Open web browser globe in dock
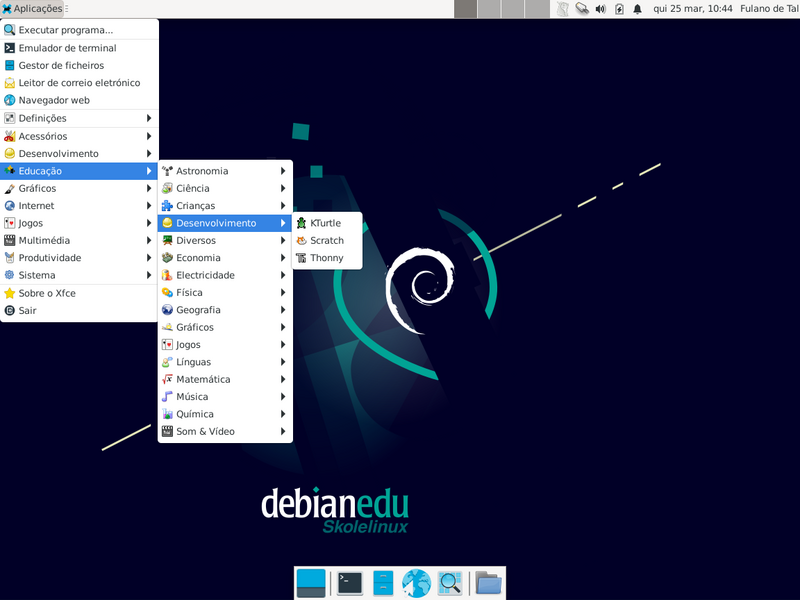Screen dimensions: 800x600 [x=416, y=583]
